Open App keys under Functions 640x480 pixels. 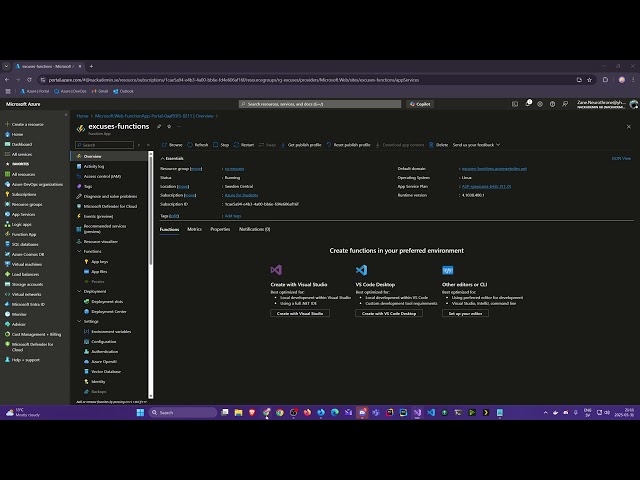96,262
